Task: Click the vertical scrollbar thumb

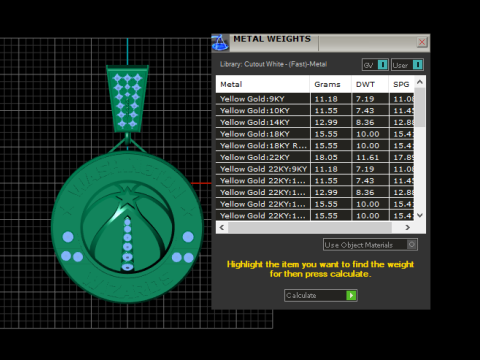Action: pyautogui.click(x=420, y=107)
